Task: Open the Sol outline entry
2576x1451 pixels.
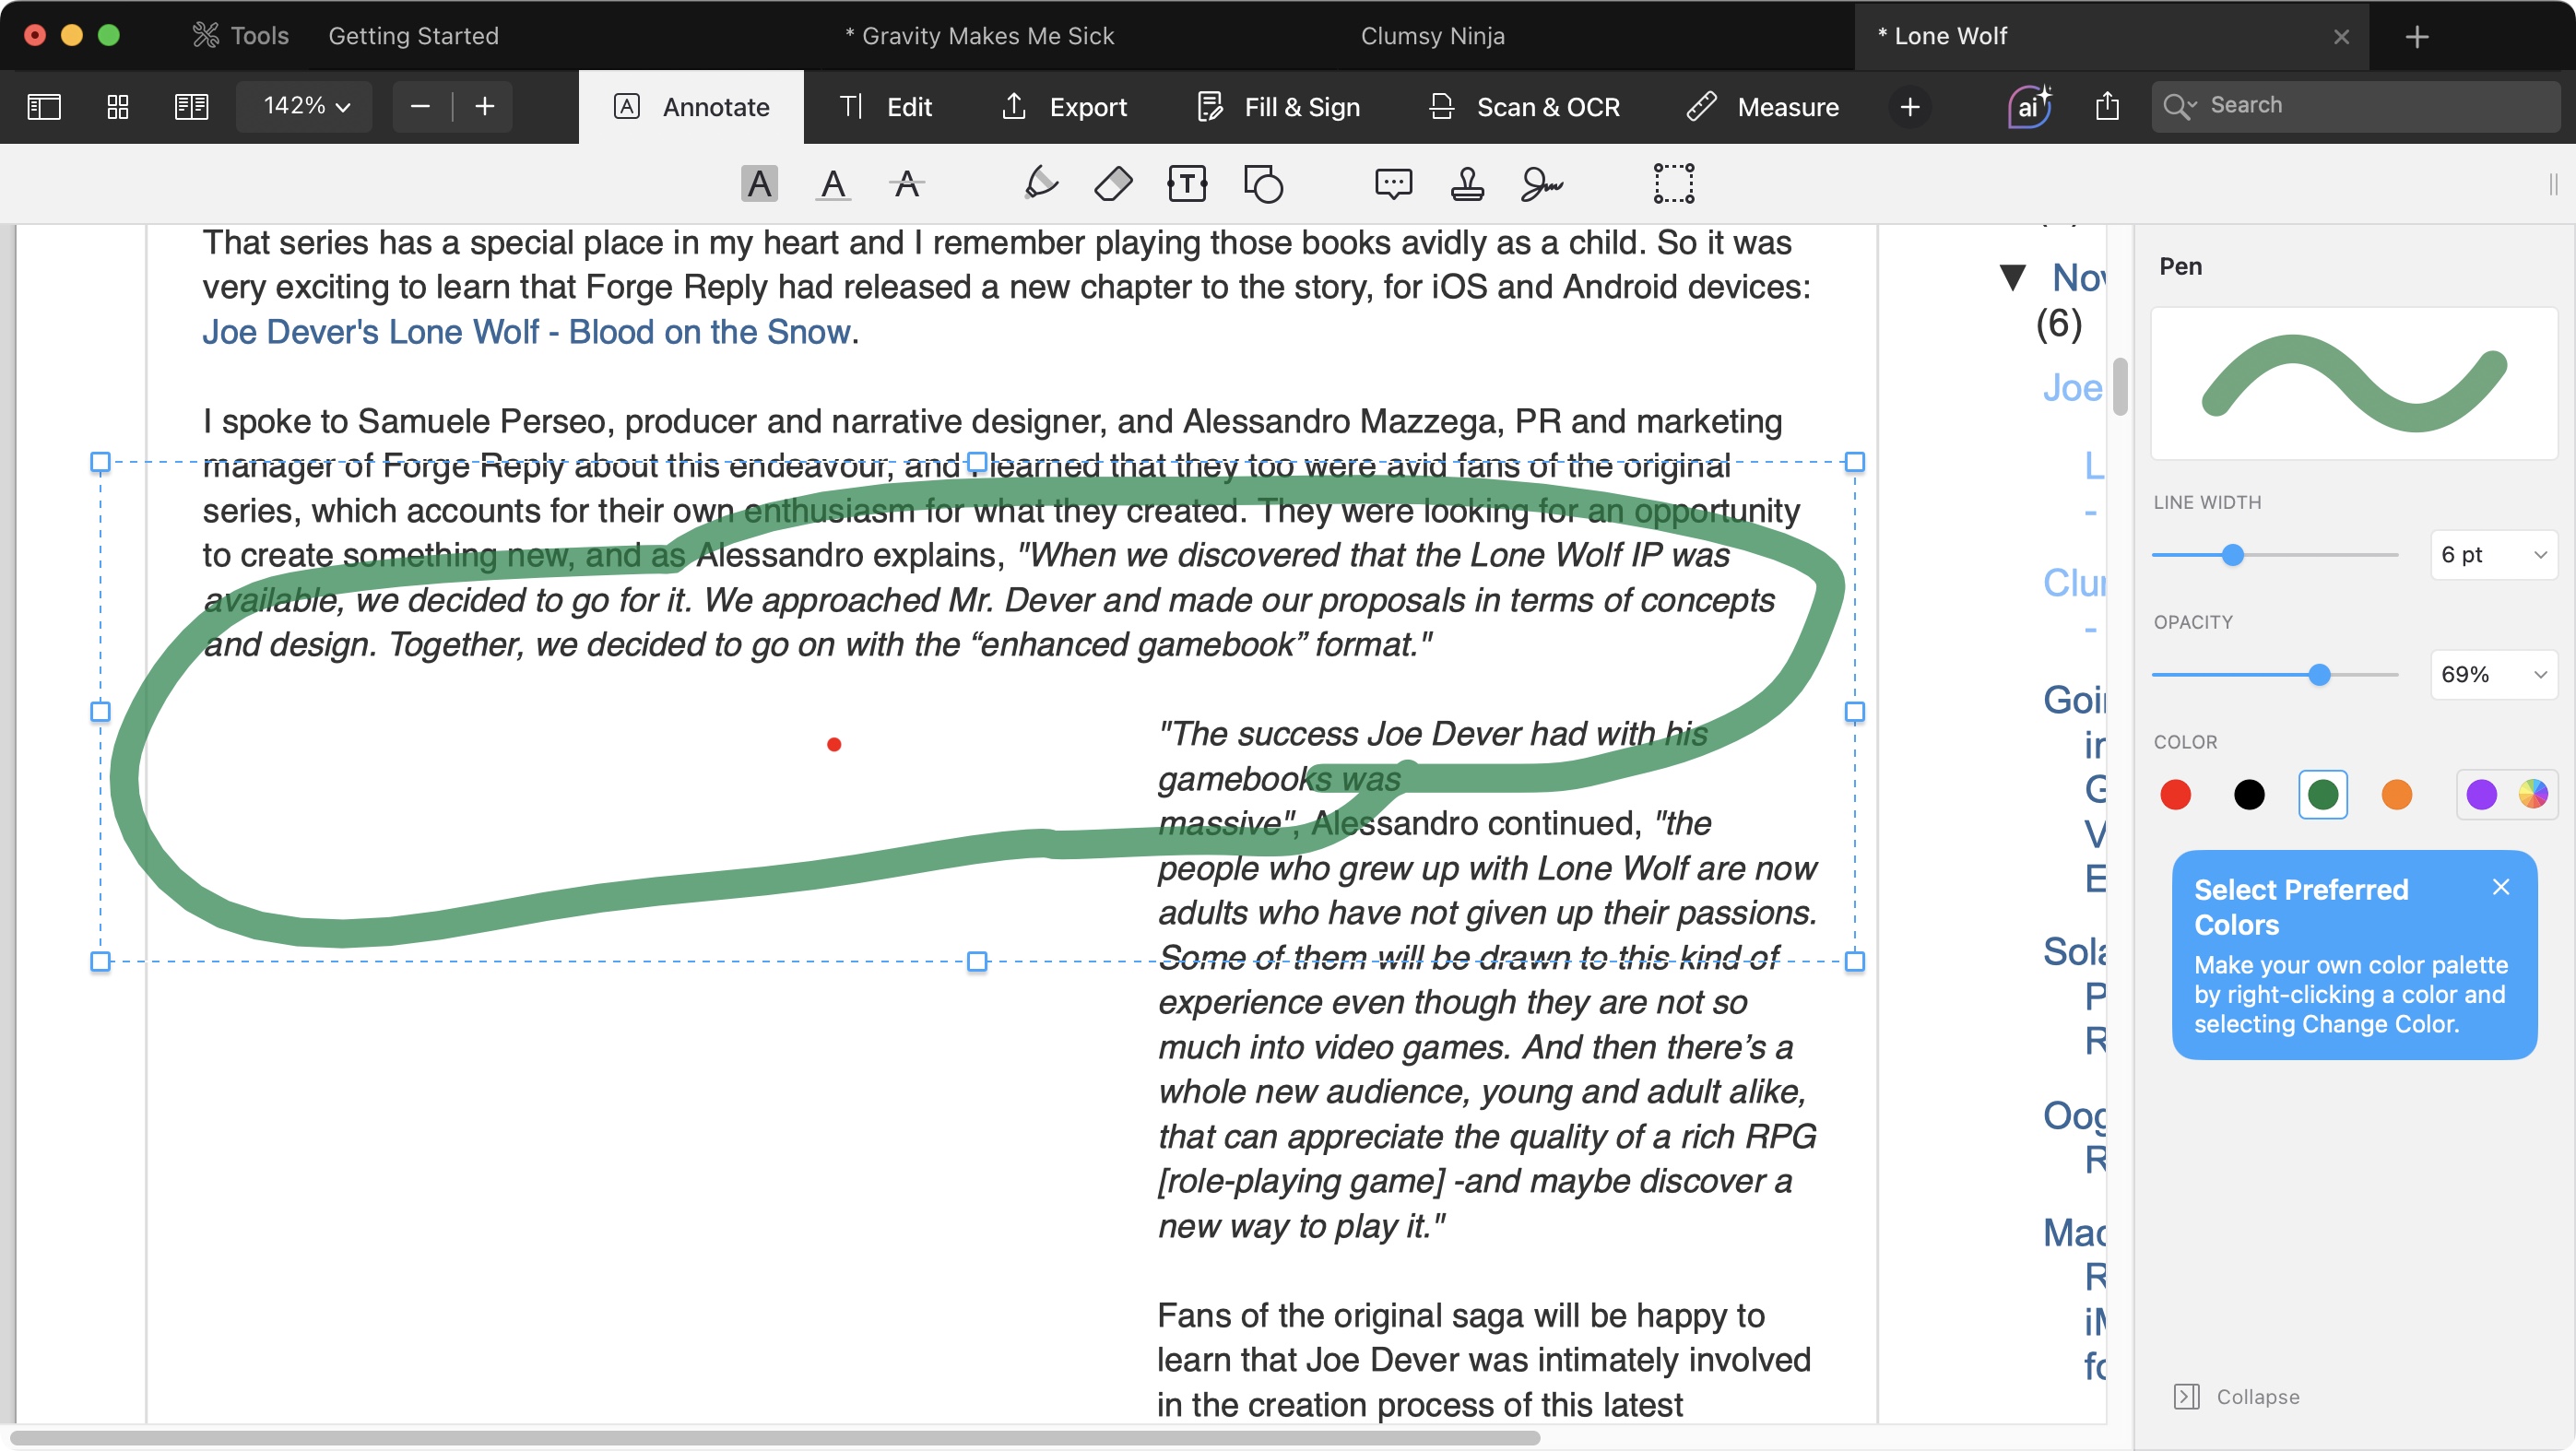Action: click(2074, 952)
